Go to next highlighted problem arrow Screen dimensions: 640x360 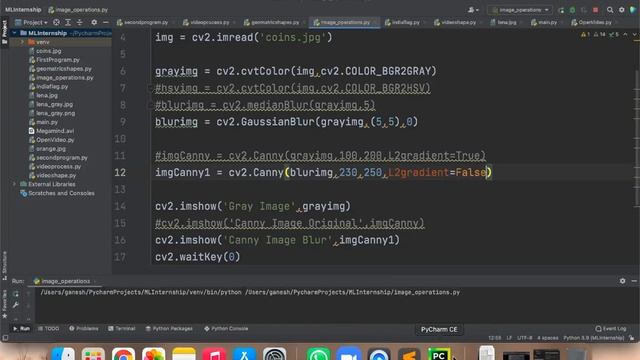(634, 35)
